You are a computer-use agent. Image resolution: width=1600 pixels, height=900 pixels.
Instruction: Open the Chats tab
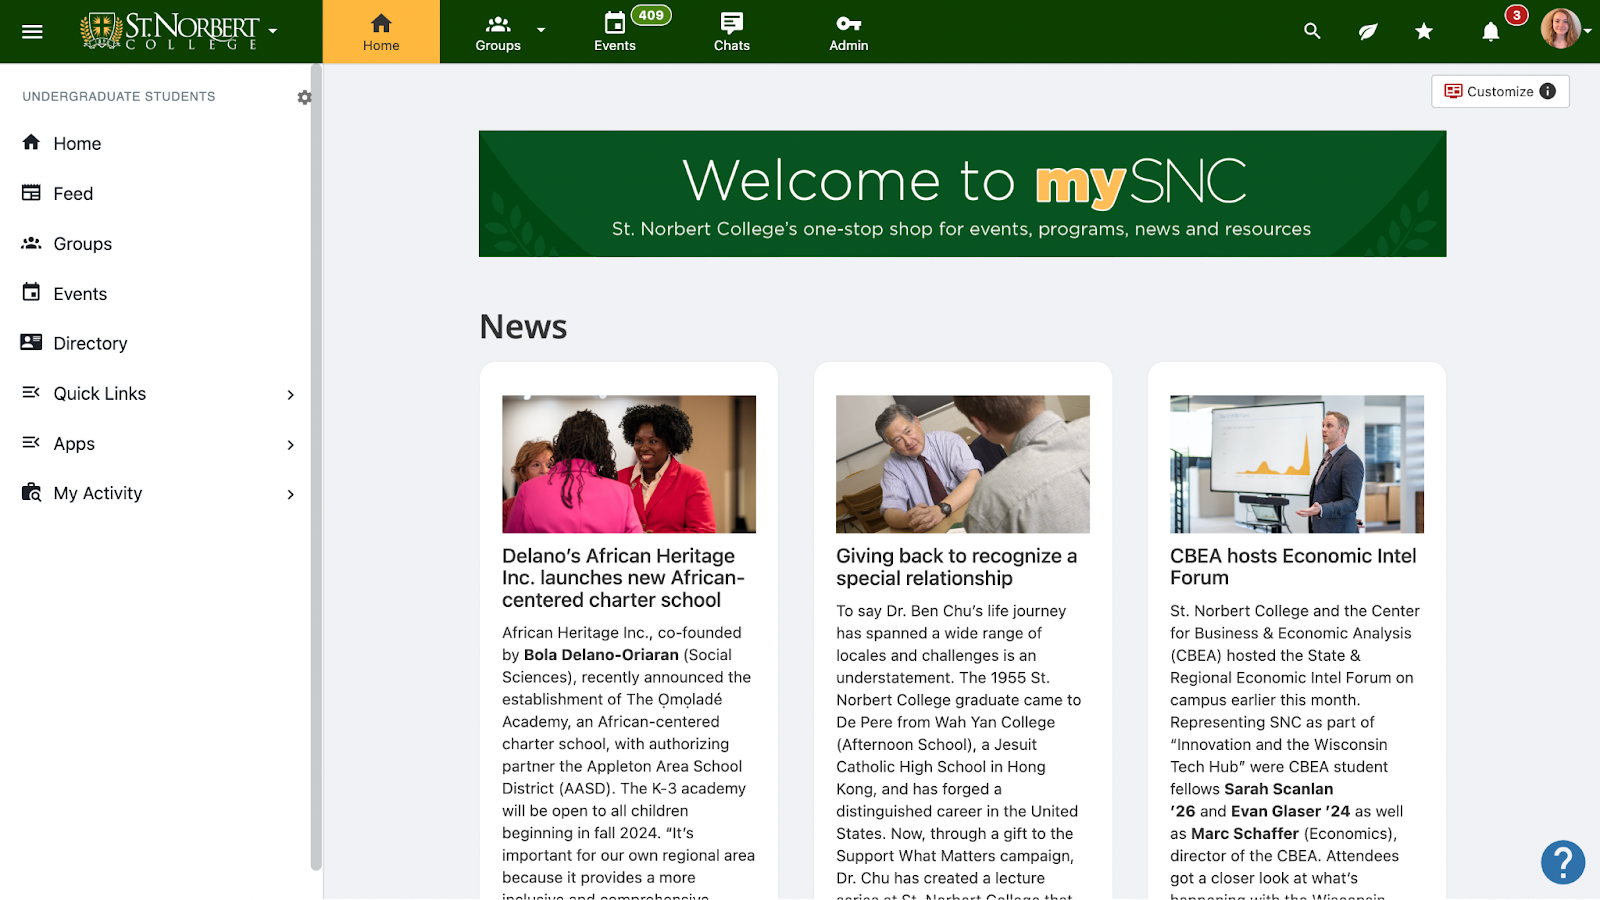732,32
